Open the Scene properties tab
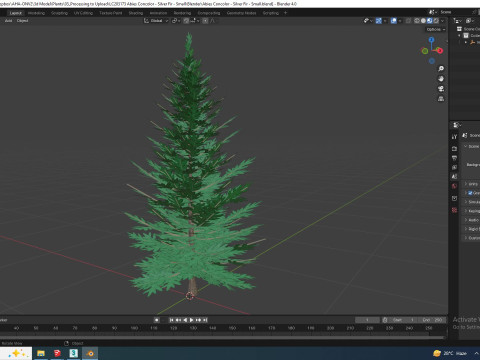The width and height of the screenshot is (480, 360). pos(454,177)
